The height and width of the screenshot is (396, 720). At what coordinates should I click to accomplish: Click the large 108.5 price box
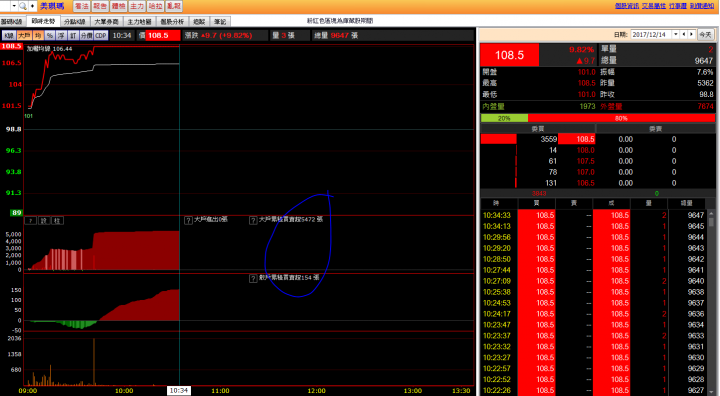pyautogui.click(x=509, y=55)
